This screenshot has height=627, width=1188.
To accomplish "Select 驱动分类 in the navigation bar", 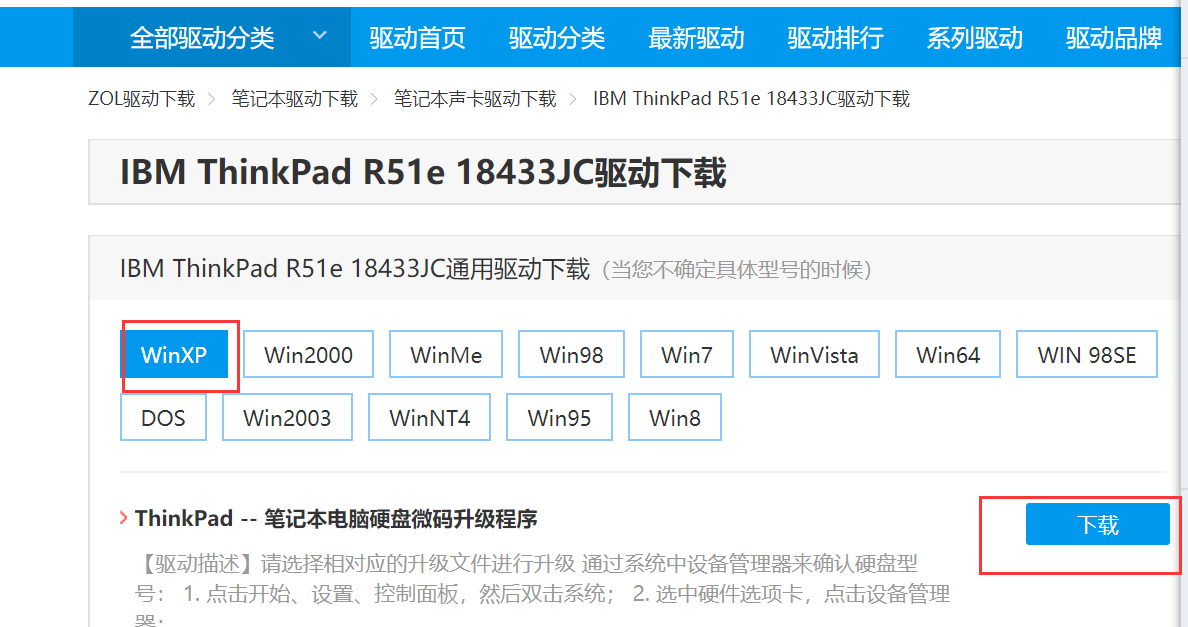I will click(557, 37).
